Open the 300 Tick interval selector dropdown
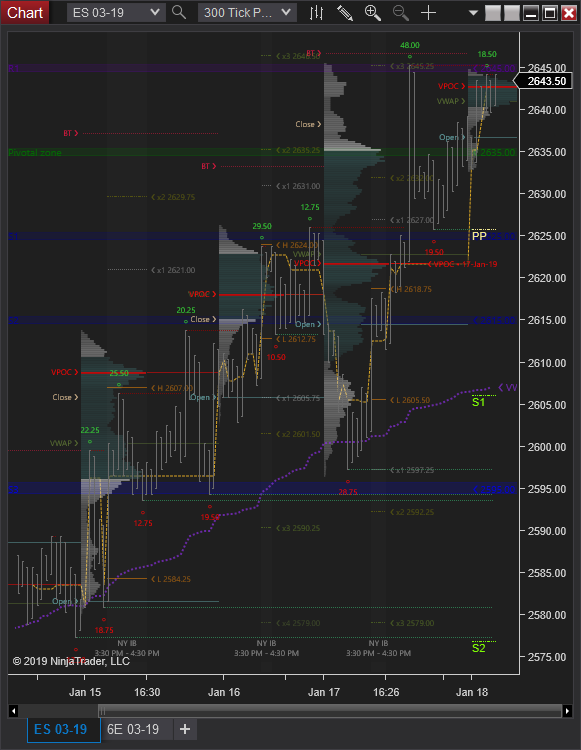 (x=247, y=12)
